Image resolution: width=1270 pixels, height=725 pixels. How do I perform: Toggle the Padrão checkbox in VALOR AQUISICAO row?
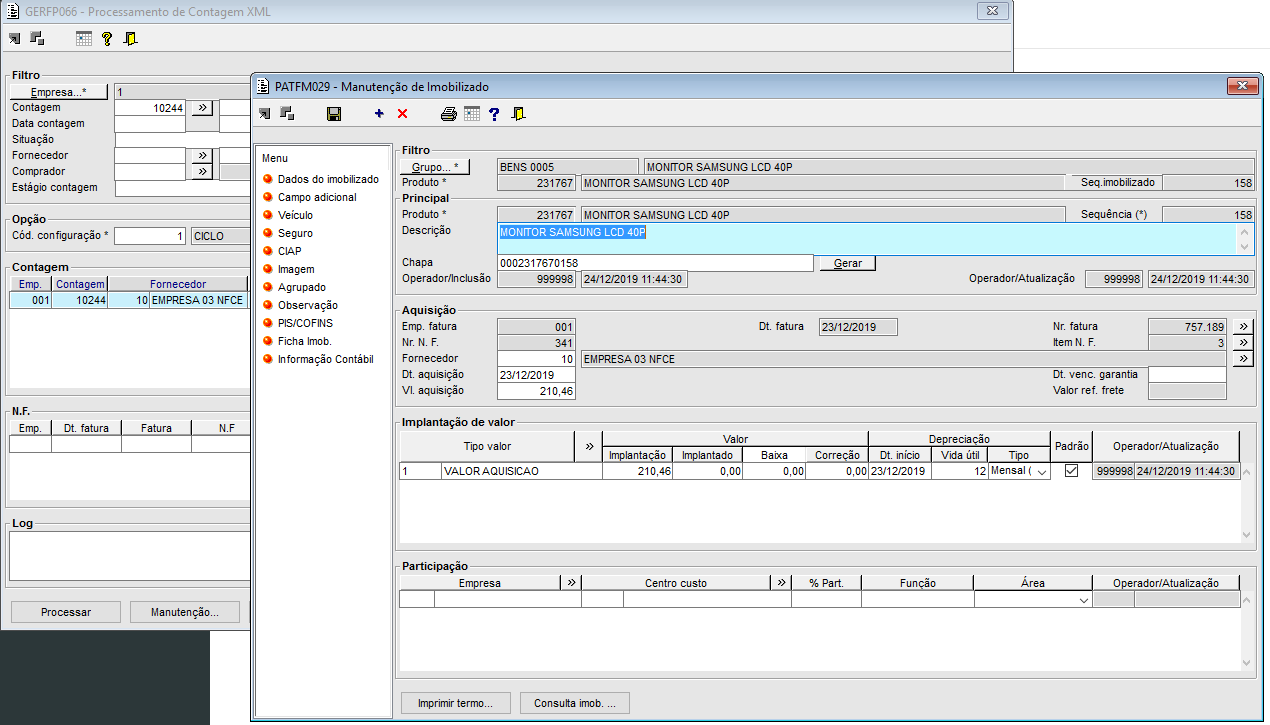(1071, 471)
